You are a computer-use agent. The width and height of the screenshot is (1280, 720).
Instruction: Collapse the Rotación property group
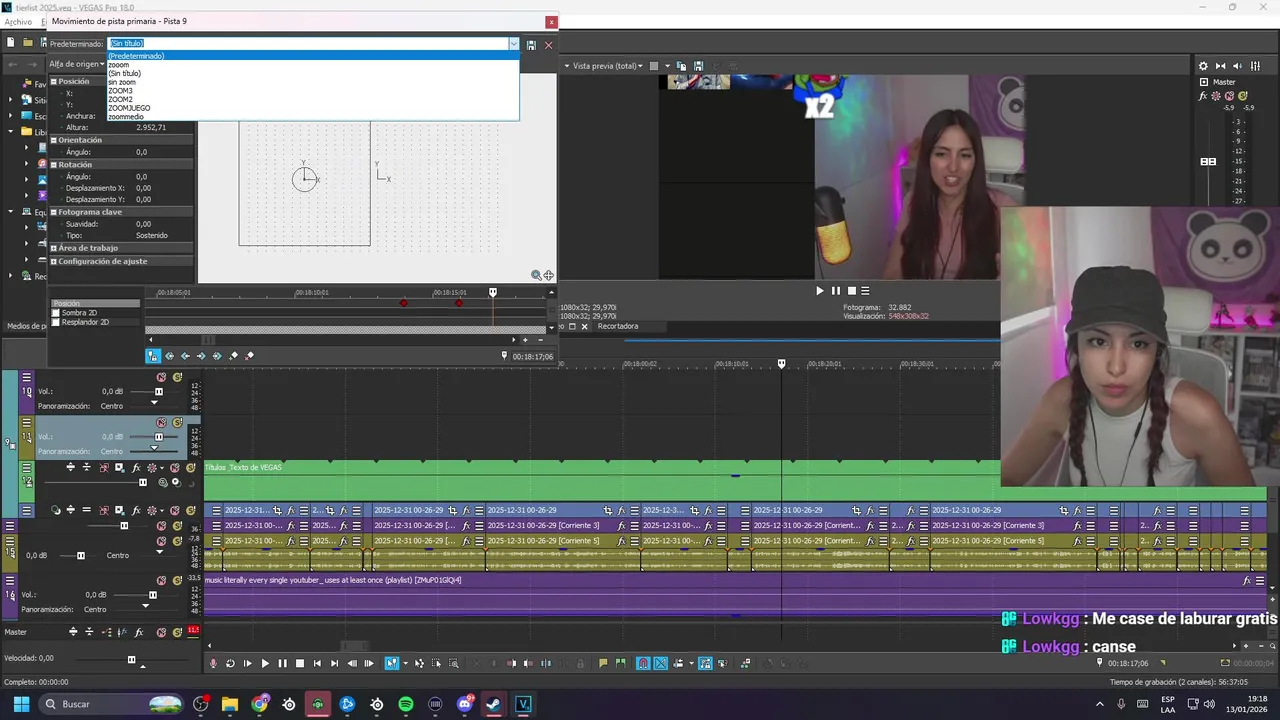(x=54, y=164)
